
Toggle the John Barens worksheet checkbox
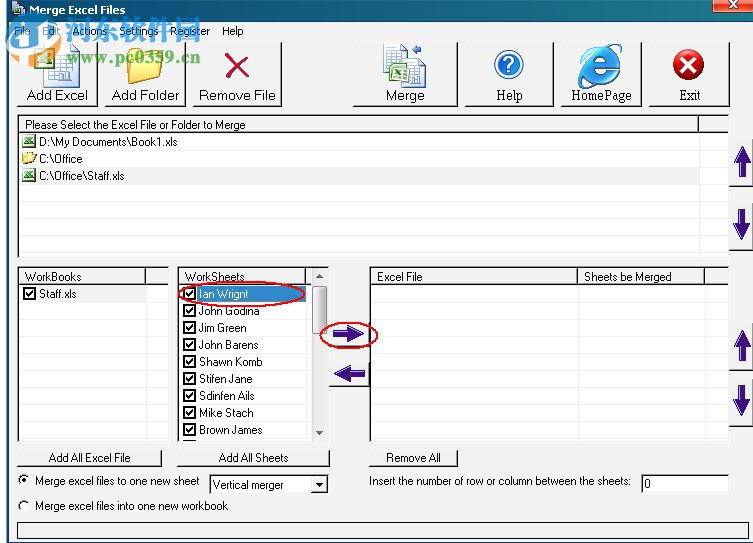click(190, 345)
